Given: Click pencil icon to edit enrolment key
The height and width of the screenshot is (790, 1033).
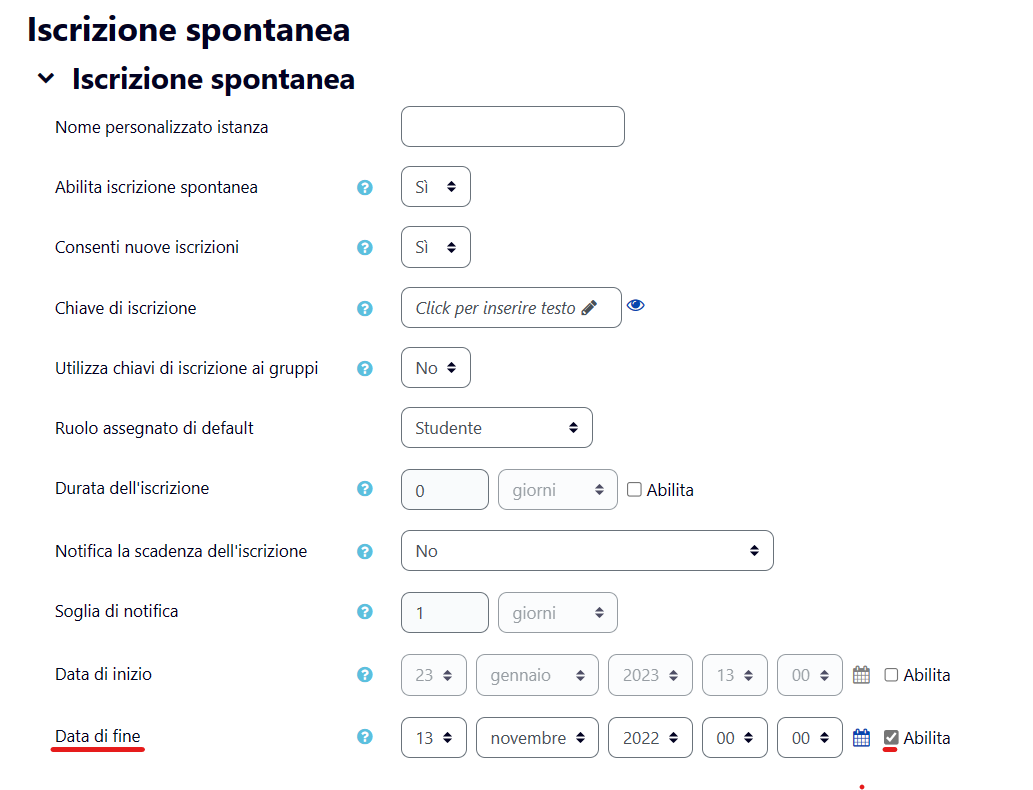Looking at the screenshot, I should pyautogui.click(x=589, y=308).
